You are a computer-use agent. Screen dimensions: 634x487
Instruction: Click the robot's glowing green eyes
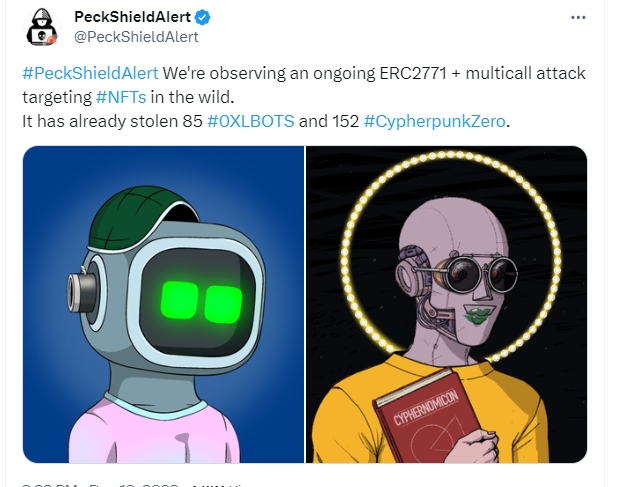pos(201,302)
